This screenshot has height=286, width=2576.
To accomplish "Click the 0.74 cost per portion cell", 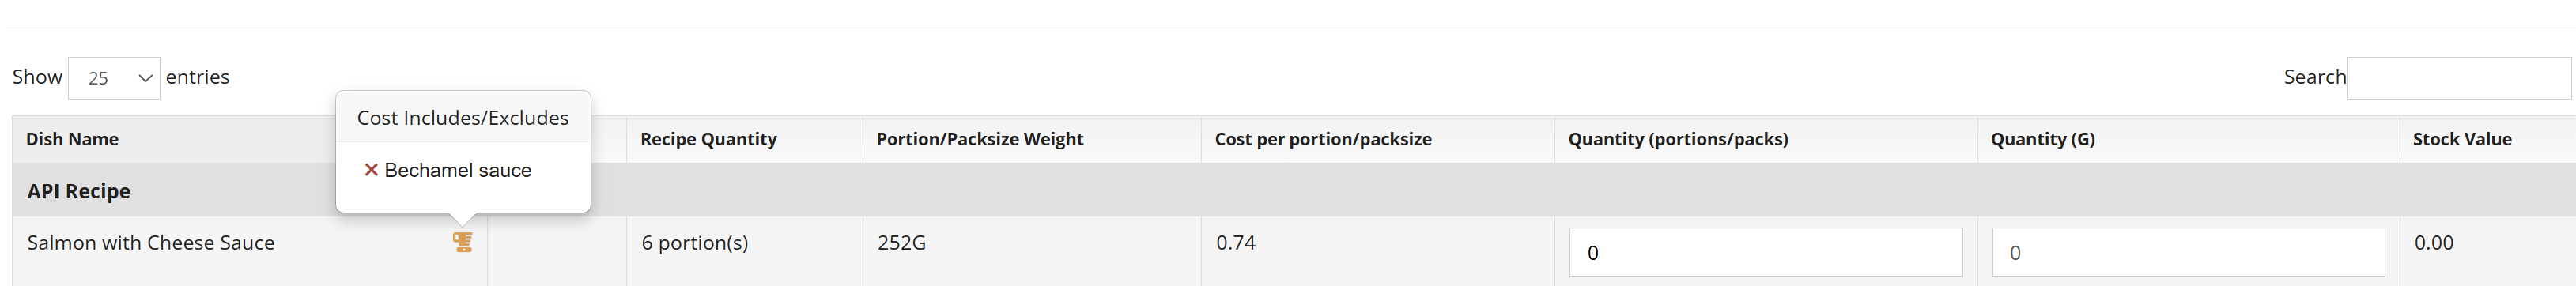I will 1235,243.
